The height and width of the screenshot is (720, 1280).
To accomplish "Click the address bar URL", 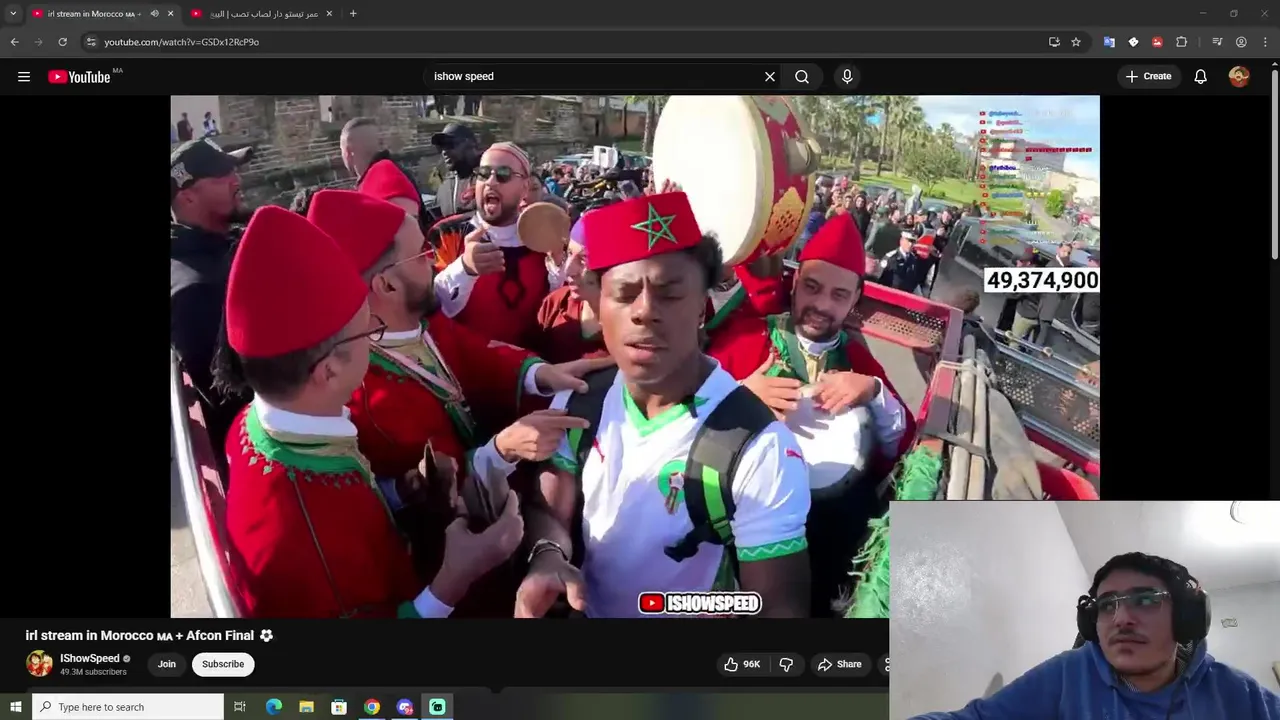I will pyautogui.click(x=181, y=42).
